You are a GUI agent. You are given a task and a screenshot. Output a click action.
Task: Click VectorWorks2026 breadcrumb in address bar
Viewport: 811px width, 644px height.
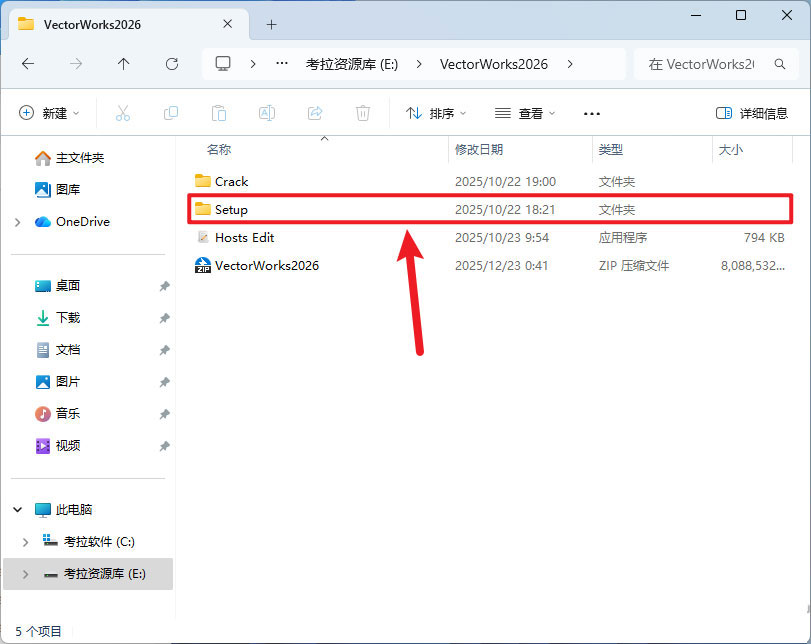pos(493,64)
